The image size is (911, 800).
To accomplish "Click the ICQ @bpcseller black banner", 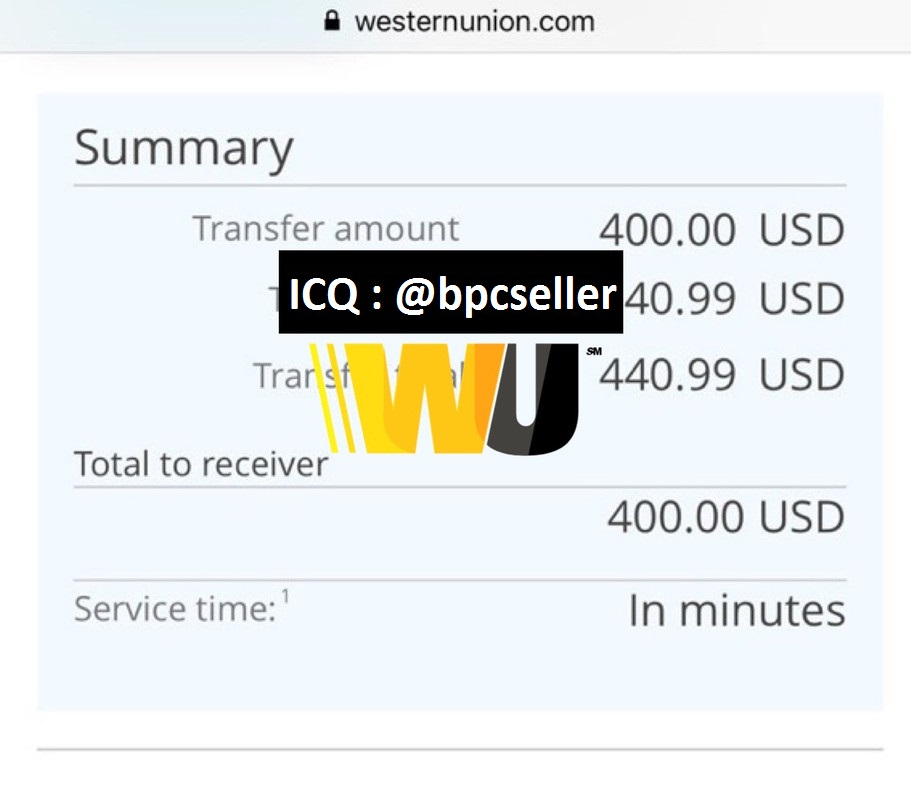I will tap(451, 292).
